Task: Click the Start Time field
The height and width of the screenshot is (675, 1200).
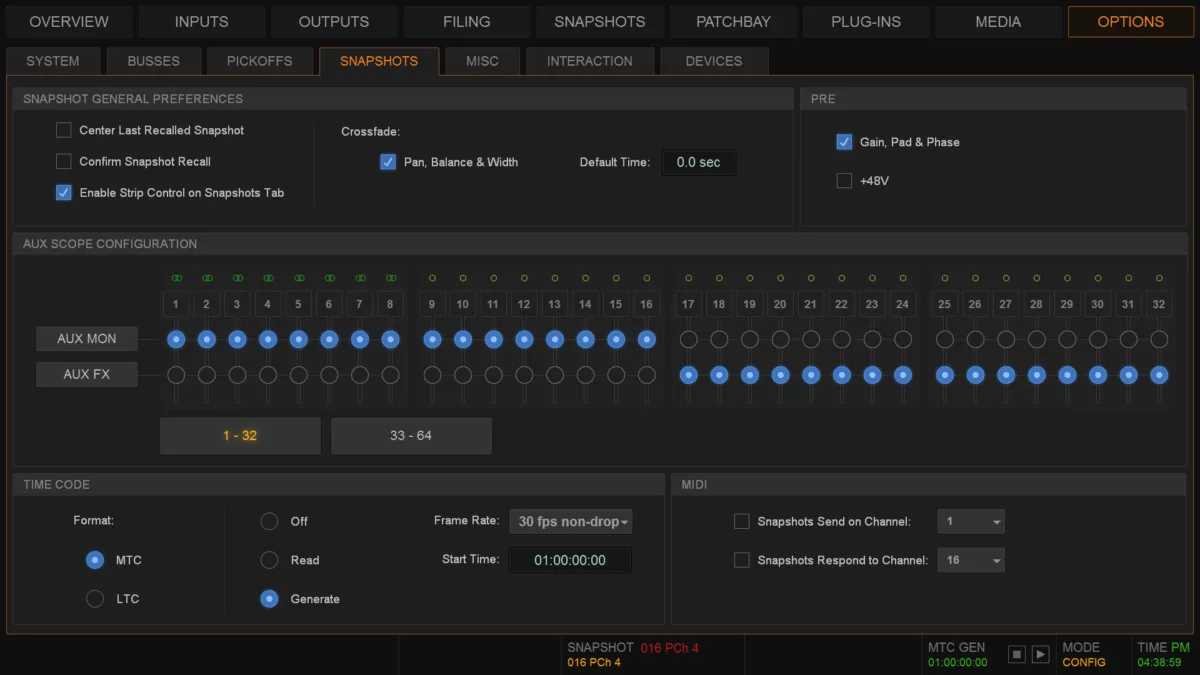Action: (570, 560)
